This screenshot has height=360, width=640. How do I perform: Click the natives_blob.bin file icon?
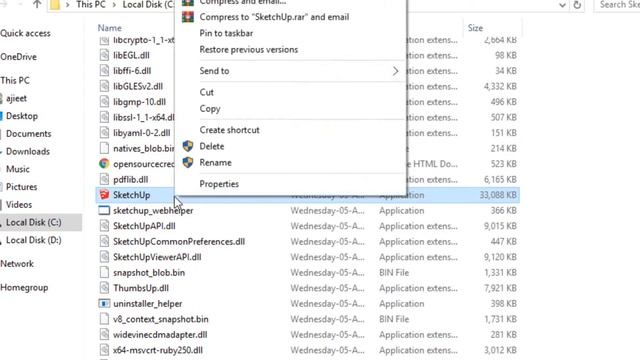pos(104,148)
